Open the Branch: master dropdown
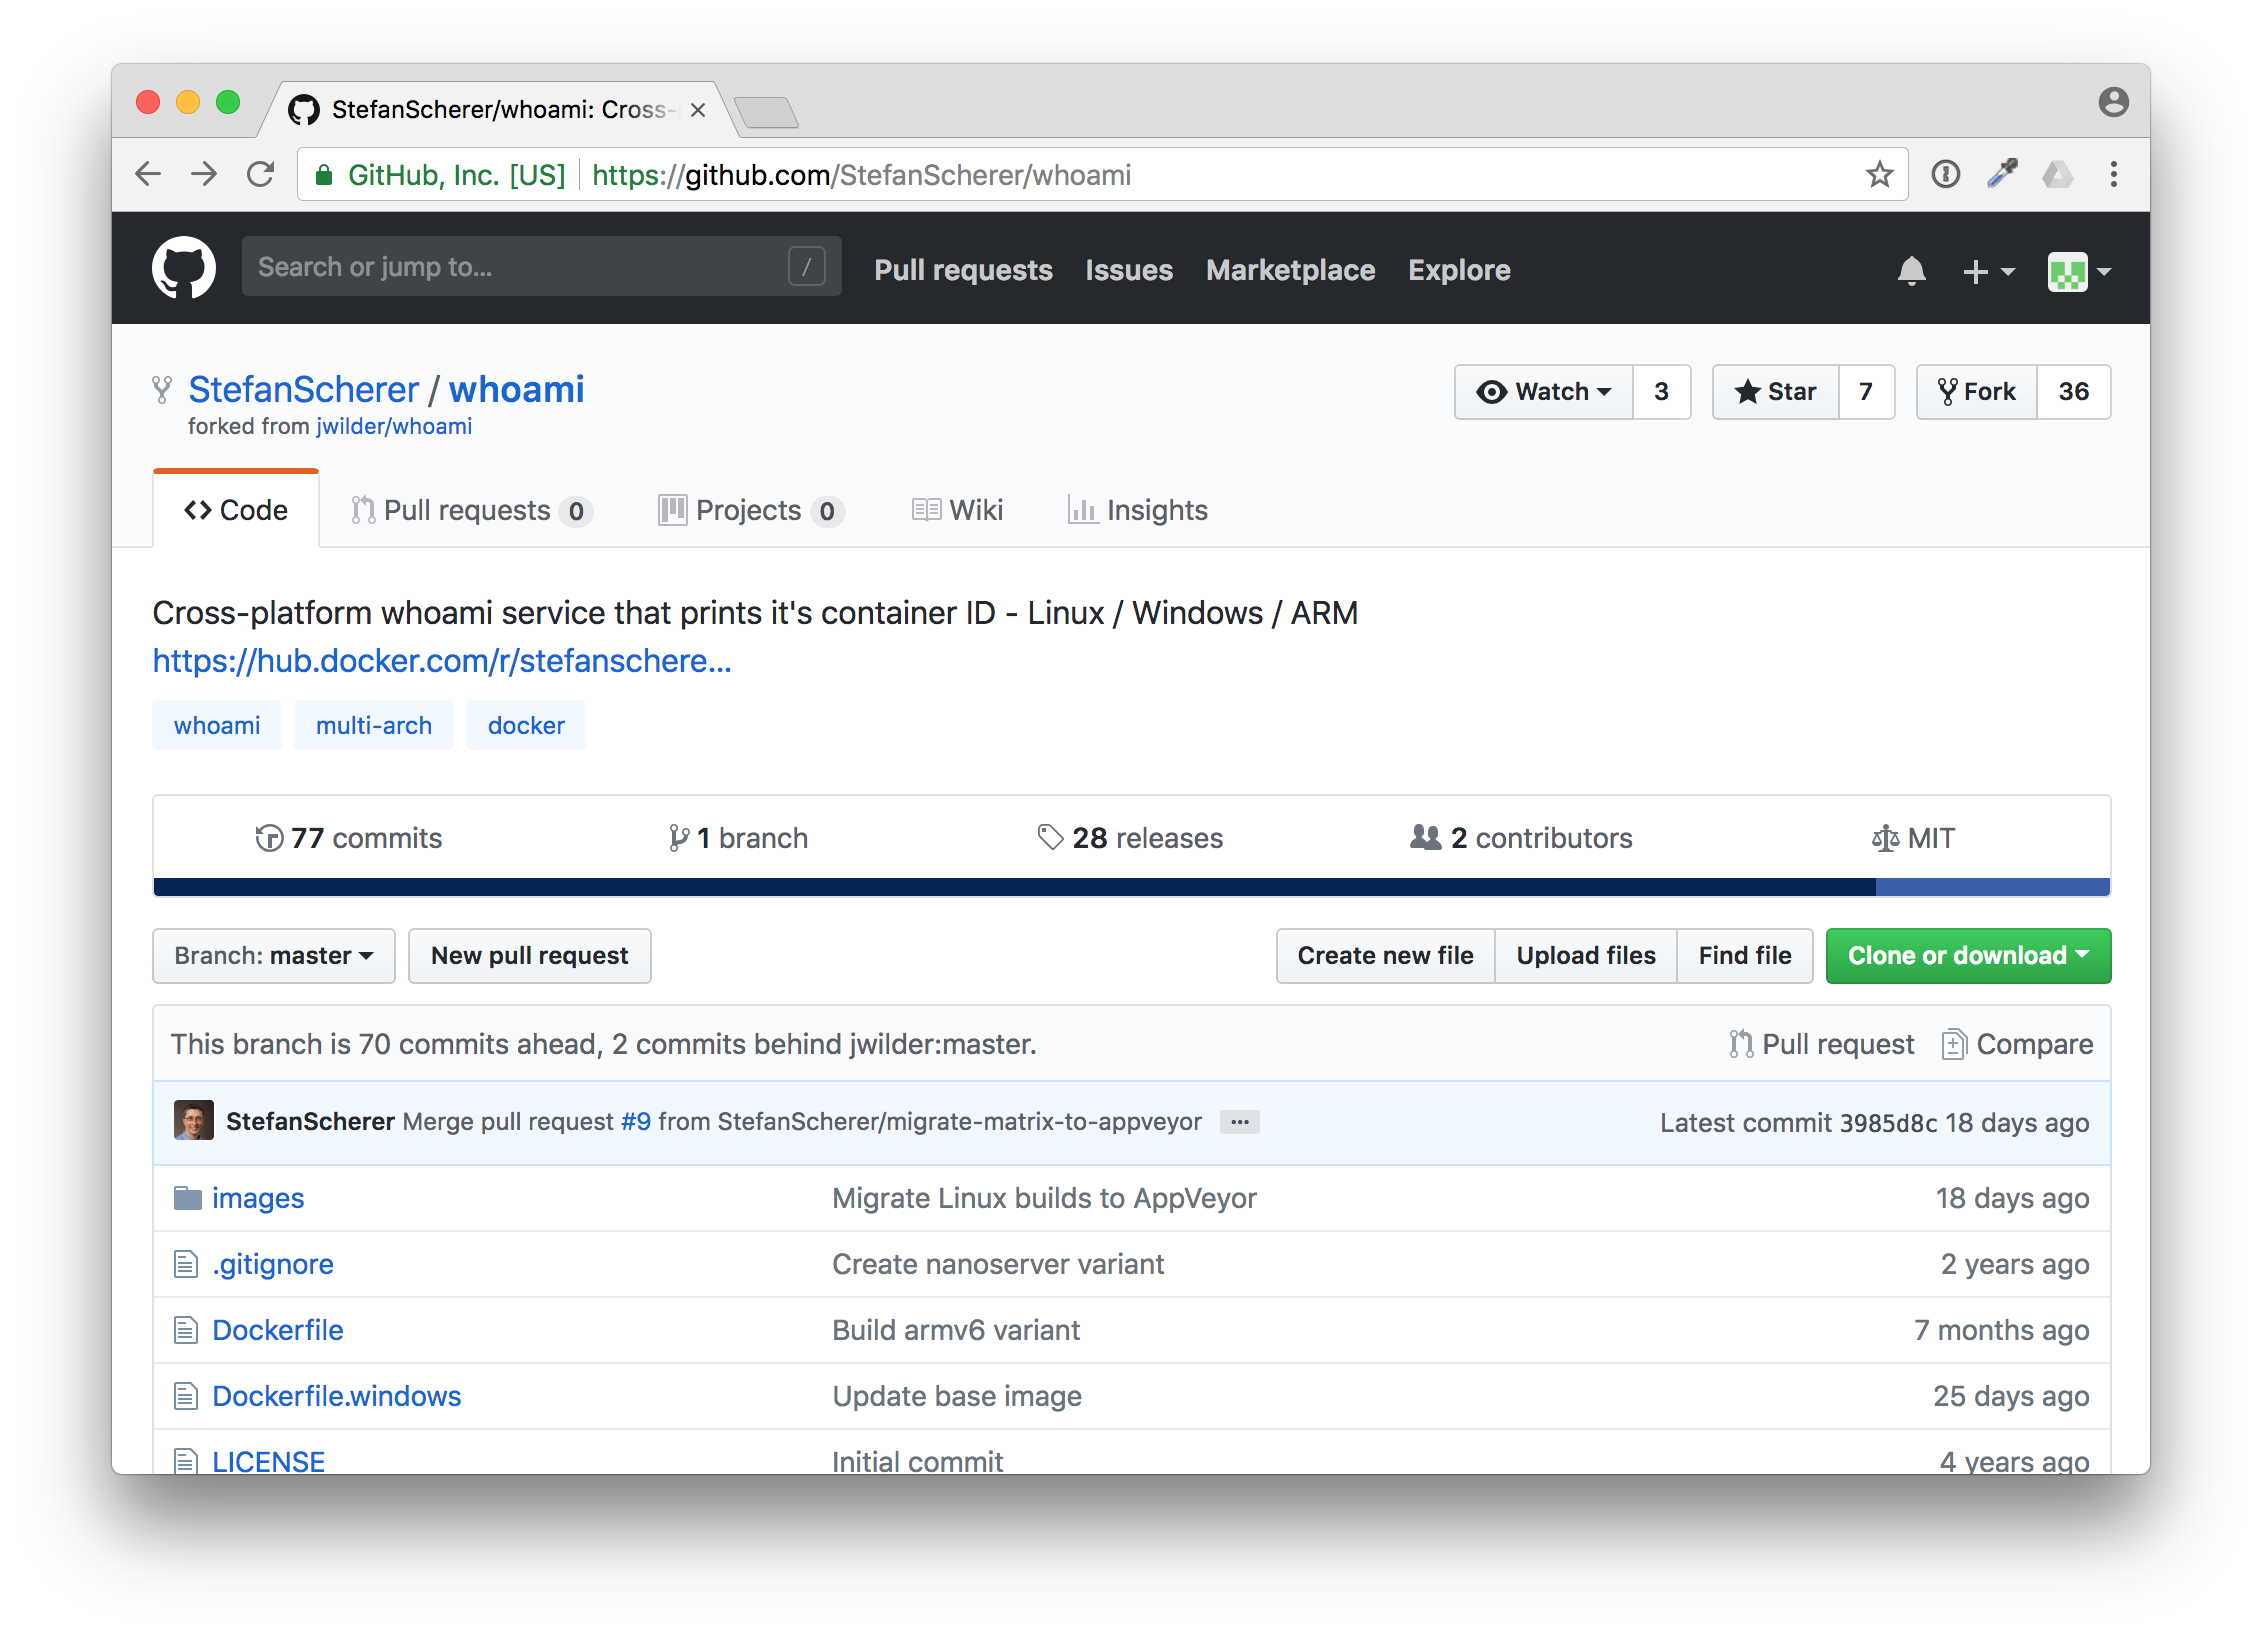 coord(273,955)
